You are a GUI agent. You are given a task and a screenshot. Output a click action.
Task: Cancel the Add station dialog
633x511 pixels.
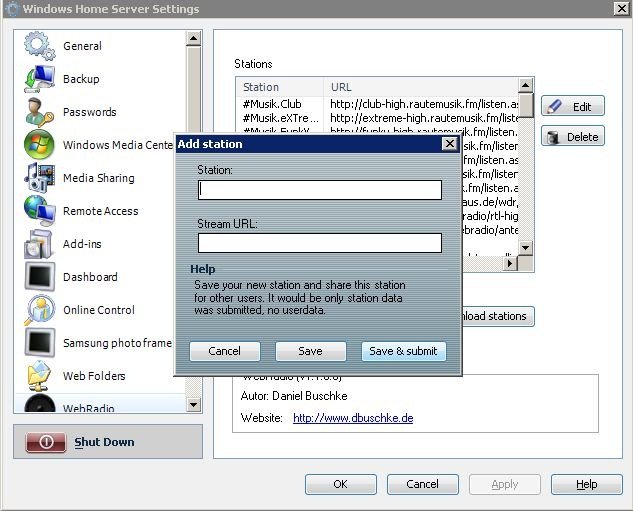point(224,351)
